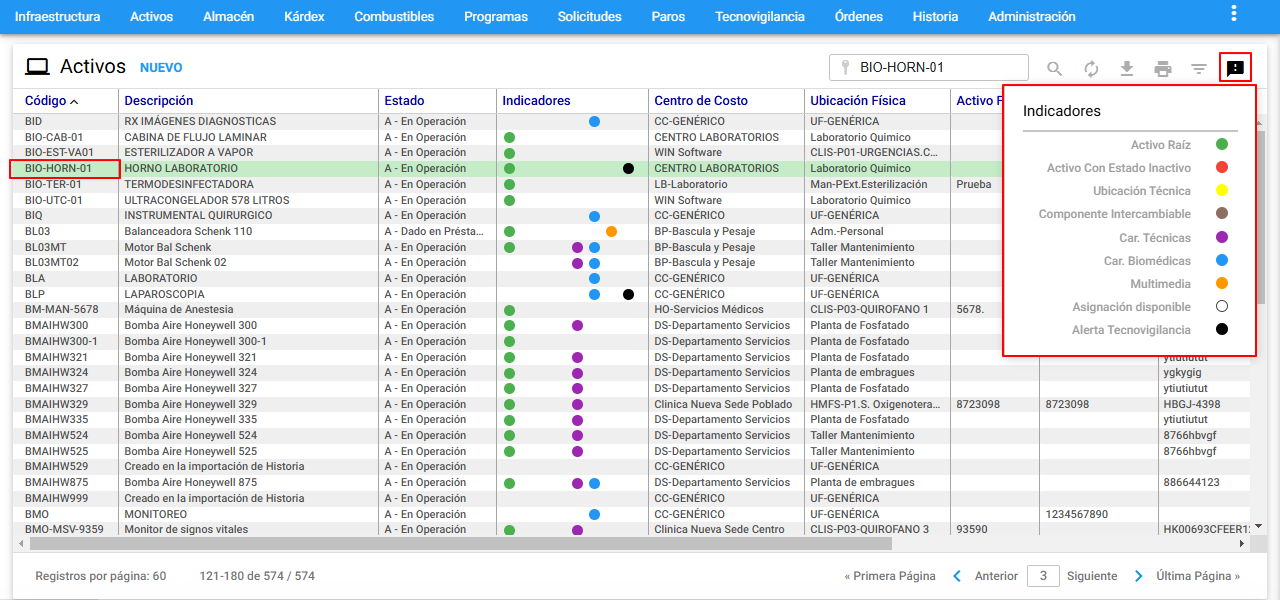Click blue dot on BID row
1280x600 pixels.
click(x=594, y=122)
